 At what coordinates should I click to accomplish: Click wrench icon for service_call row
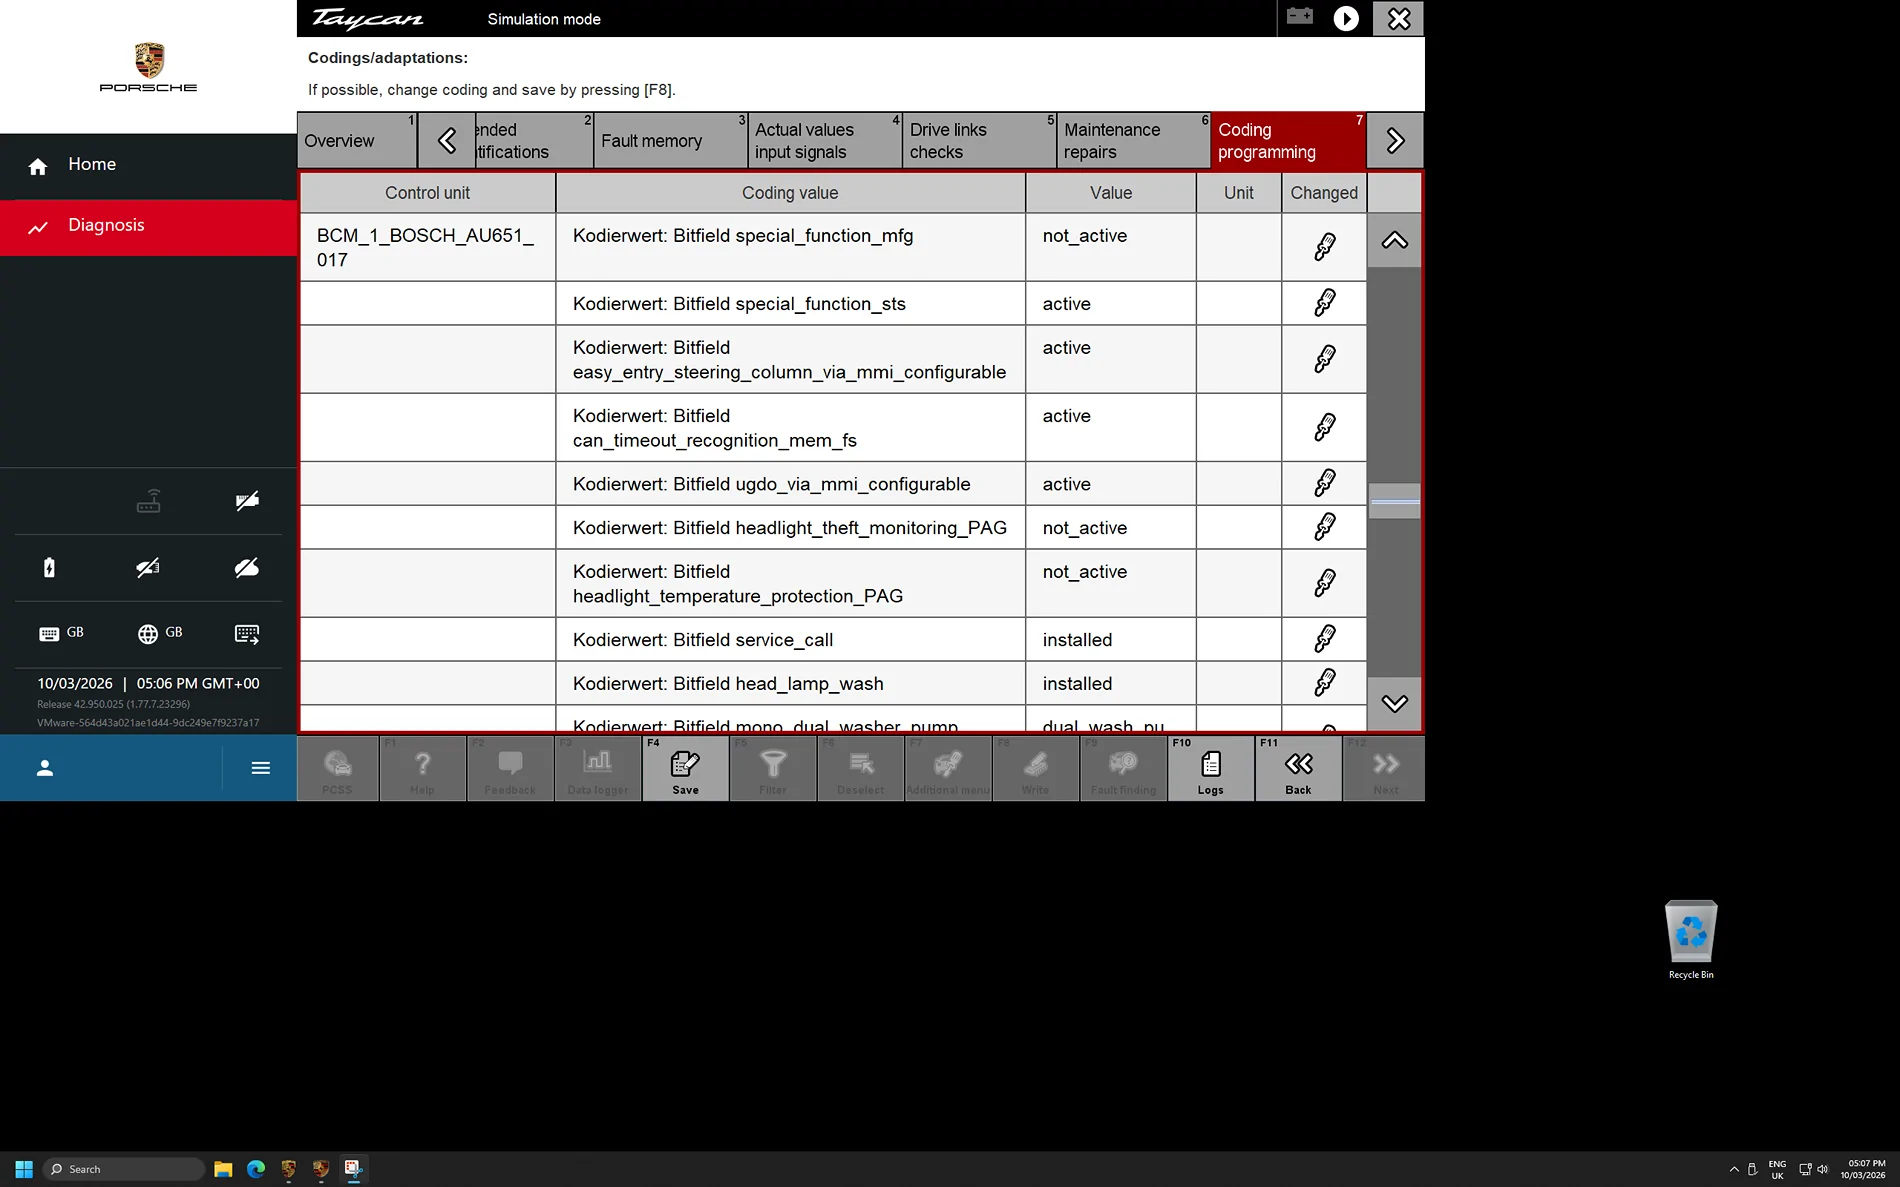pos(1325,638)
